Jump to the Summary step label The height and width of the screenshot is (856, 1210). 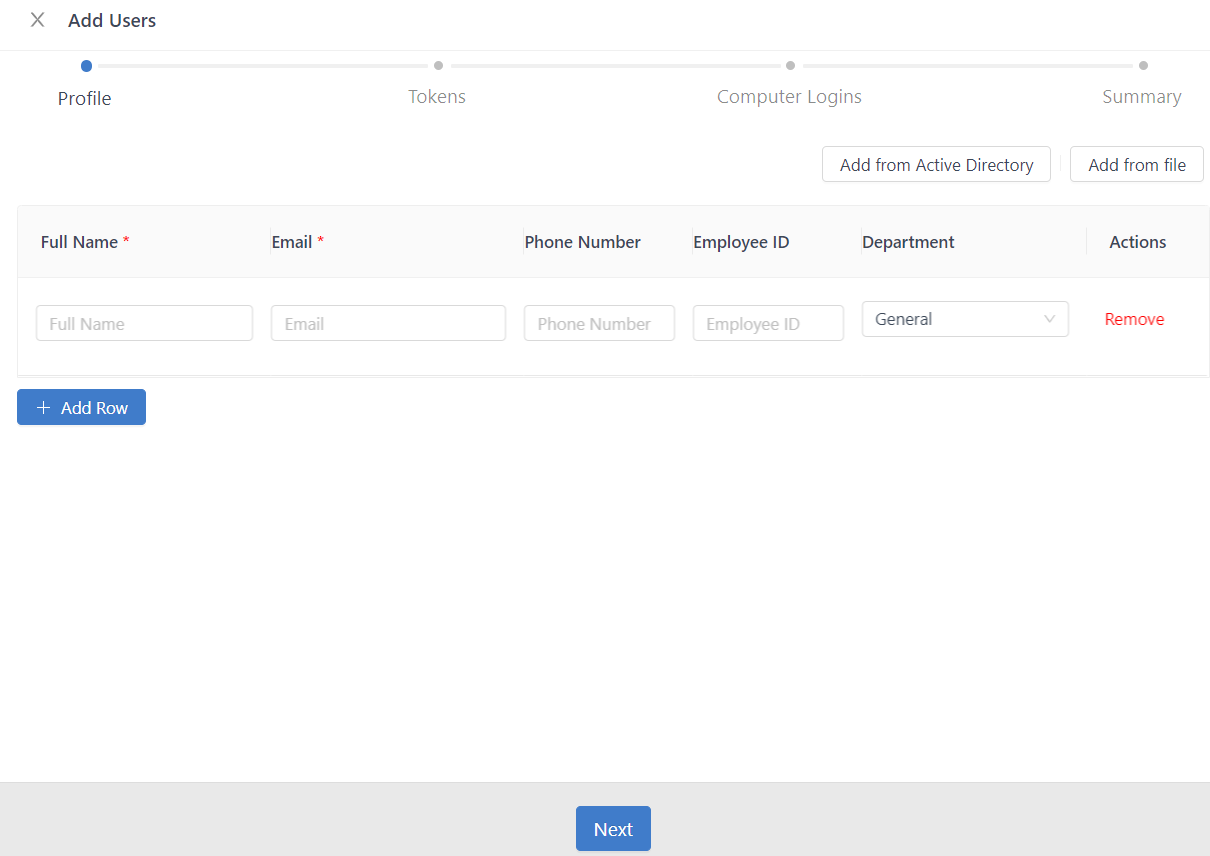(1141, 97)
